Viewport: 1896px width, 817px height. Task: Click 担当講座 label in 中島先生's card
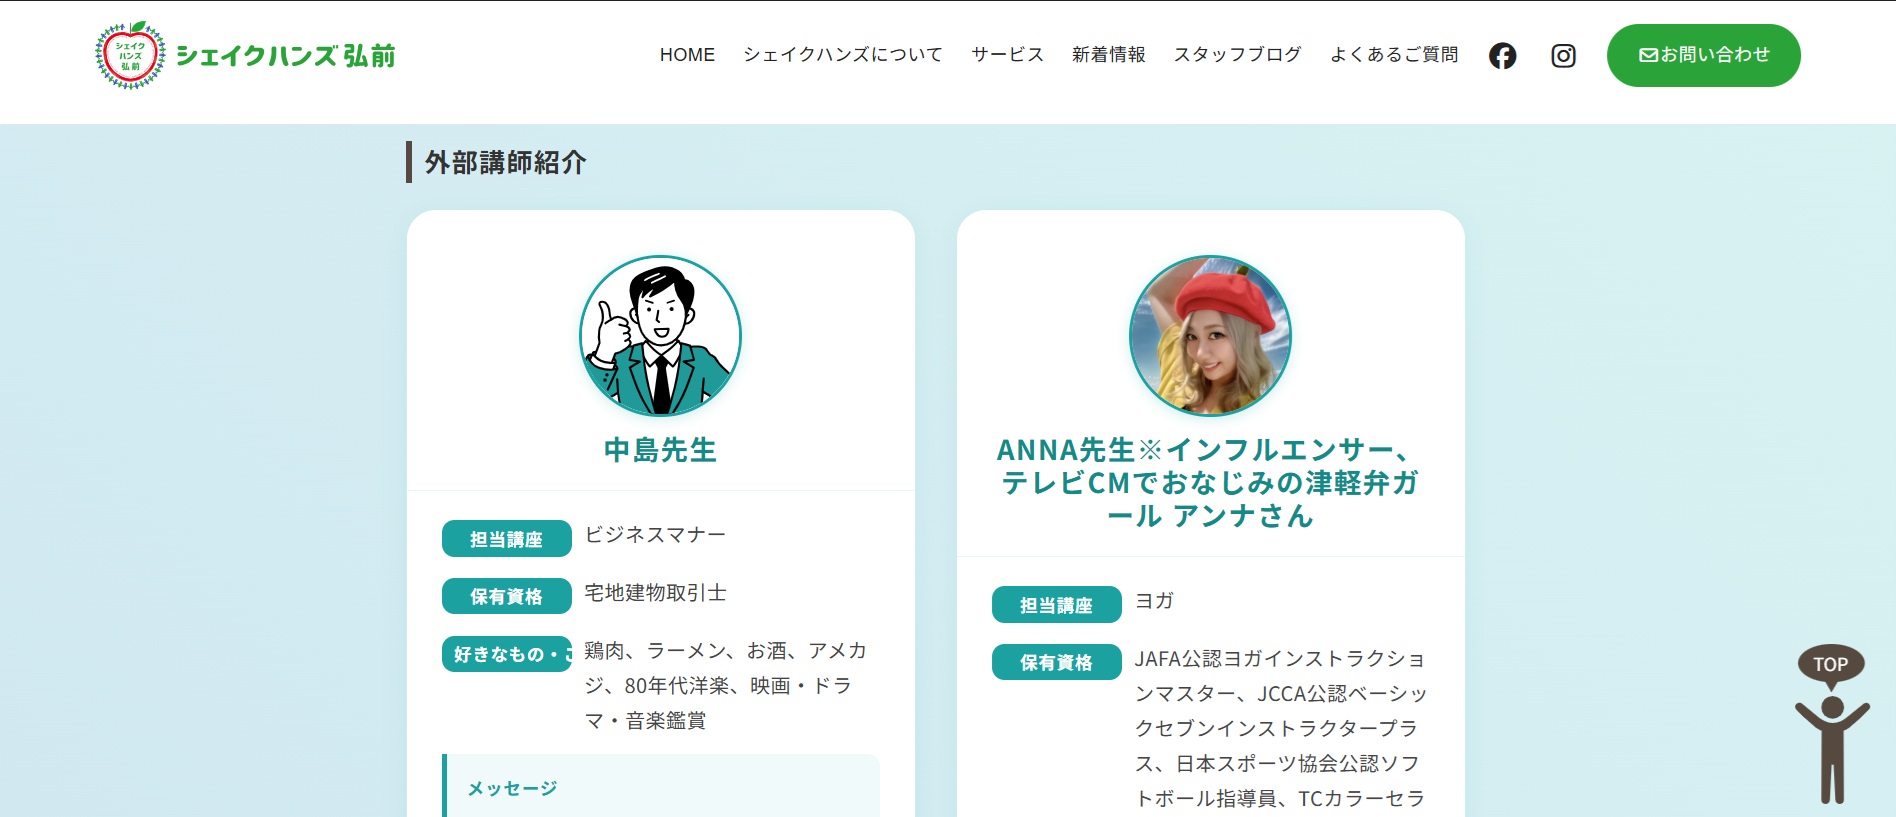pyautogui.click(x=507, y=539)
